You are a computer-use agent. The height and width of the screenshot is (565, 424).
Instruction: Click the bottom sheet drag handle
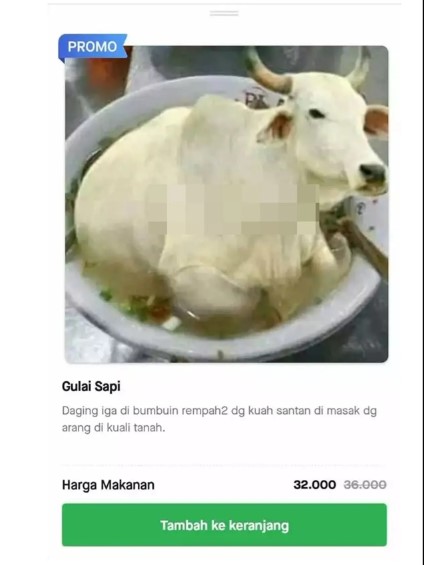coord(224,13)
